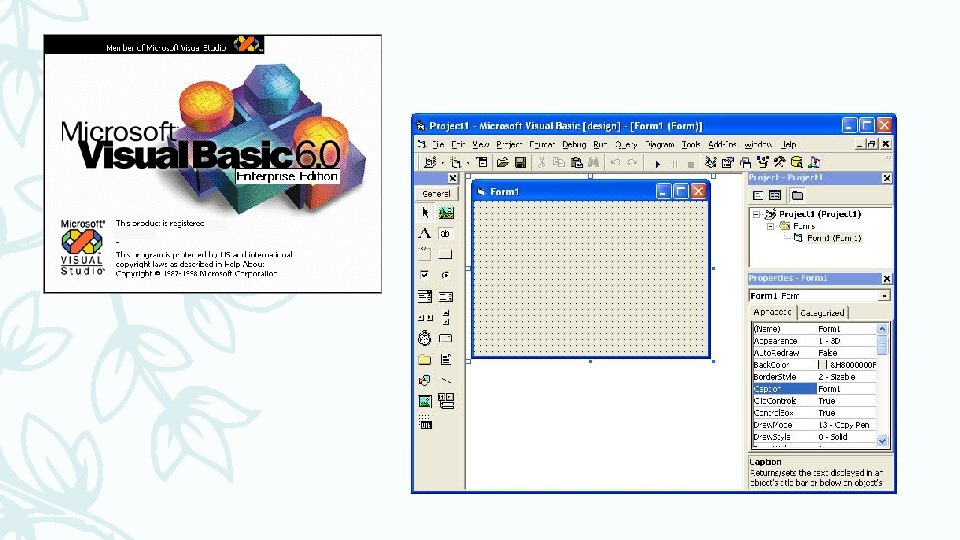Start the program with the Run arrow
The height and width of the screenshot is (540, 960).
click(x=658, y=163)
